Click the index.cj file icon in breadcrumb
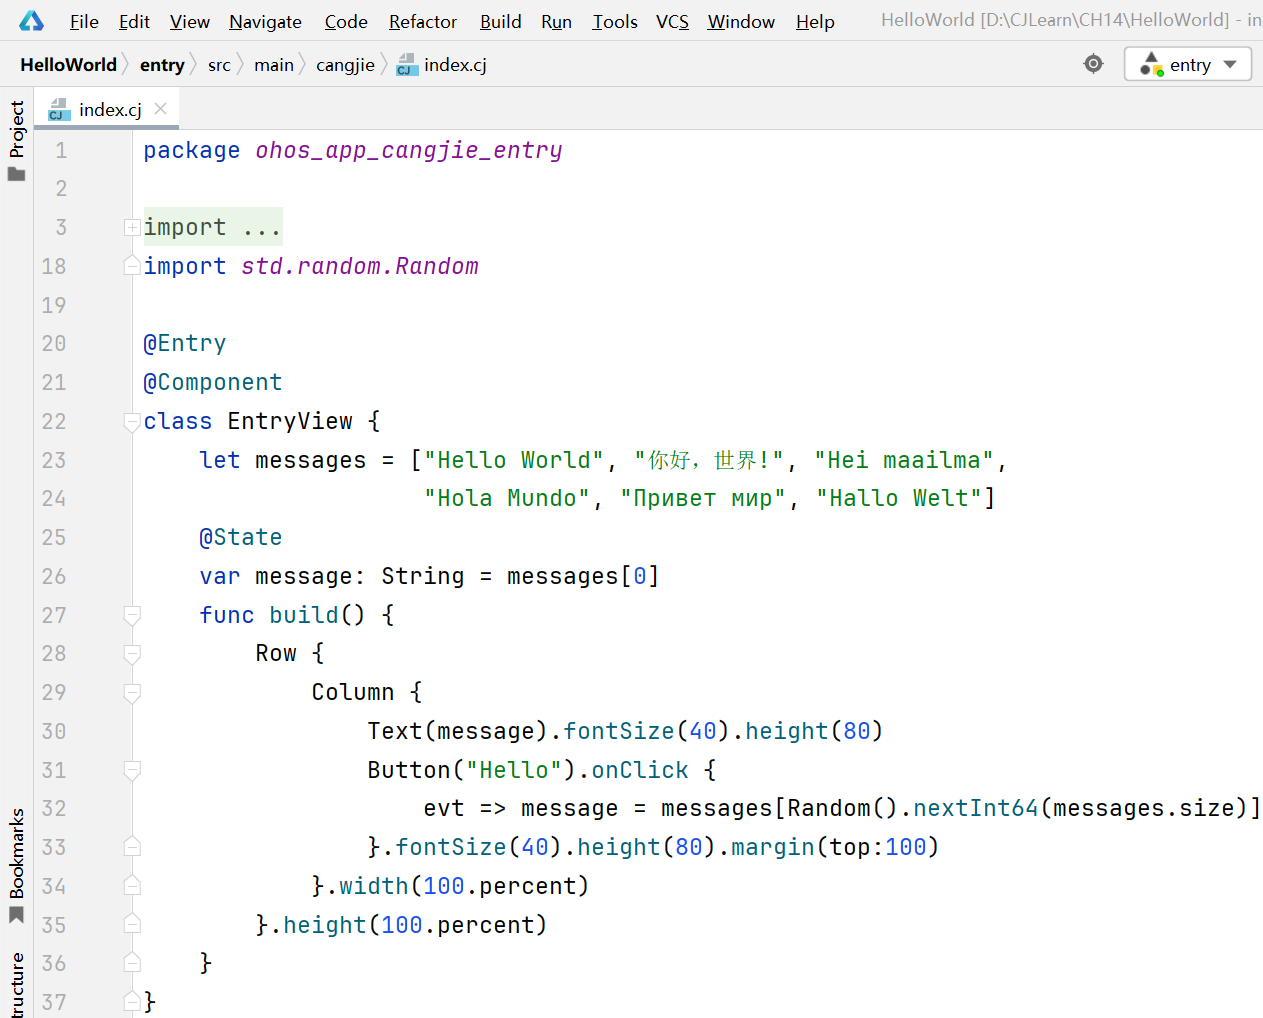Viewport: 1263px width, 1018px height. (x=407, y=66)
